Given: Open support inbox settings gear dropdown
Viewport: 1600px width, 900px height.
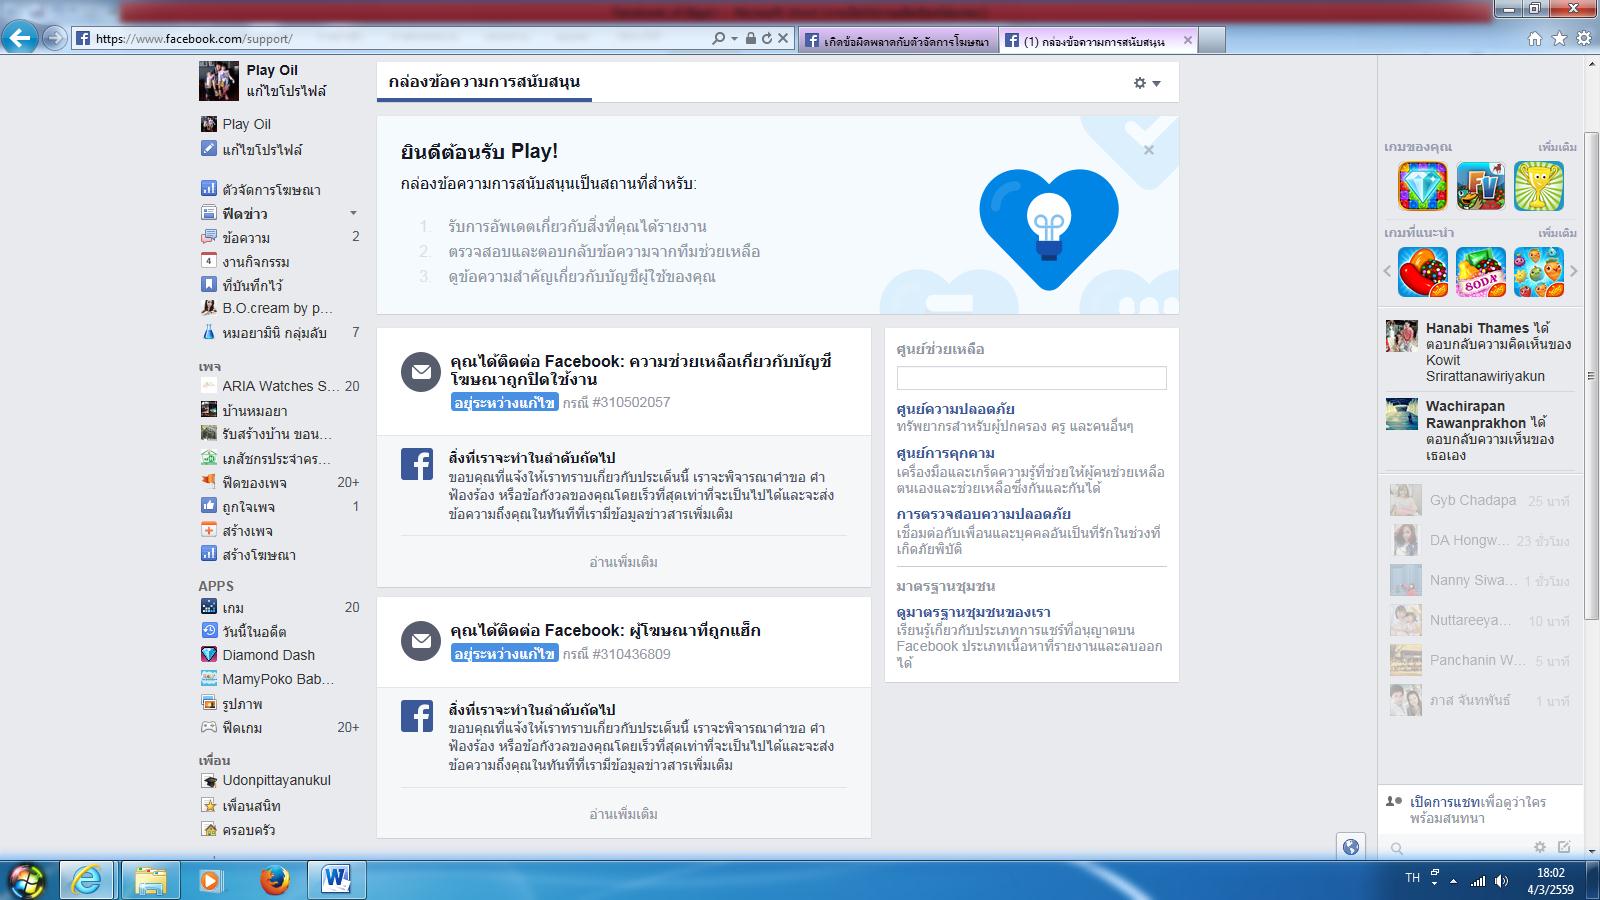Looking at the screenshot, I should [x=1147, y=83].
